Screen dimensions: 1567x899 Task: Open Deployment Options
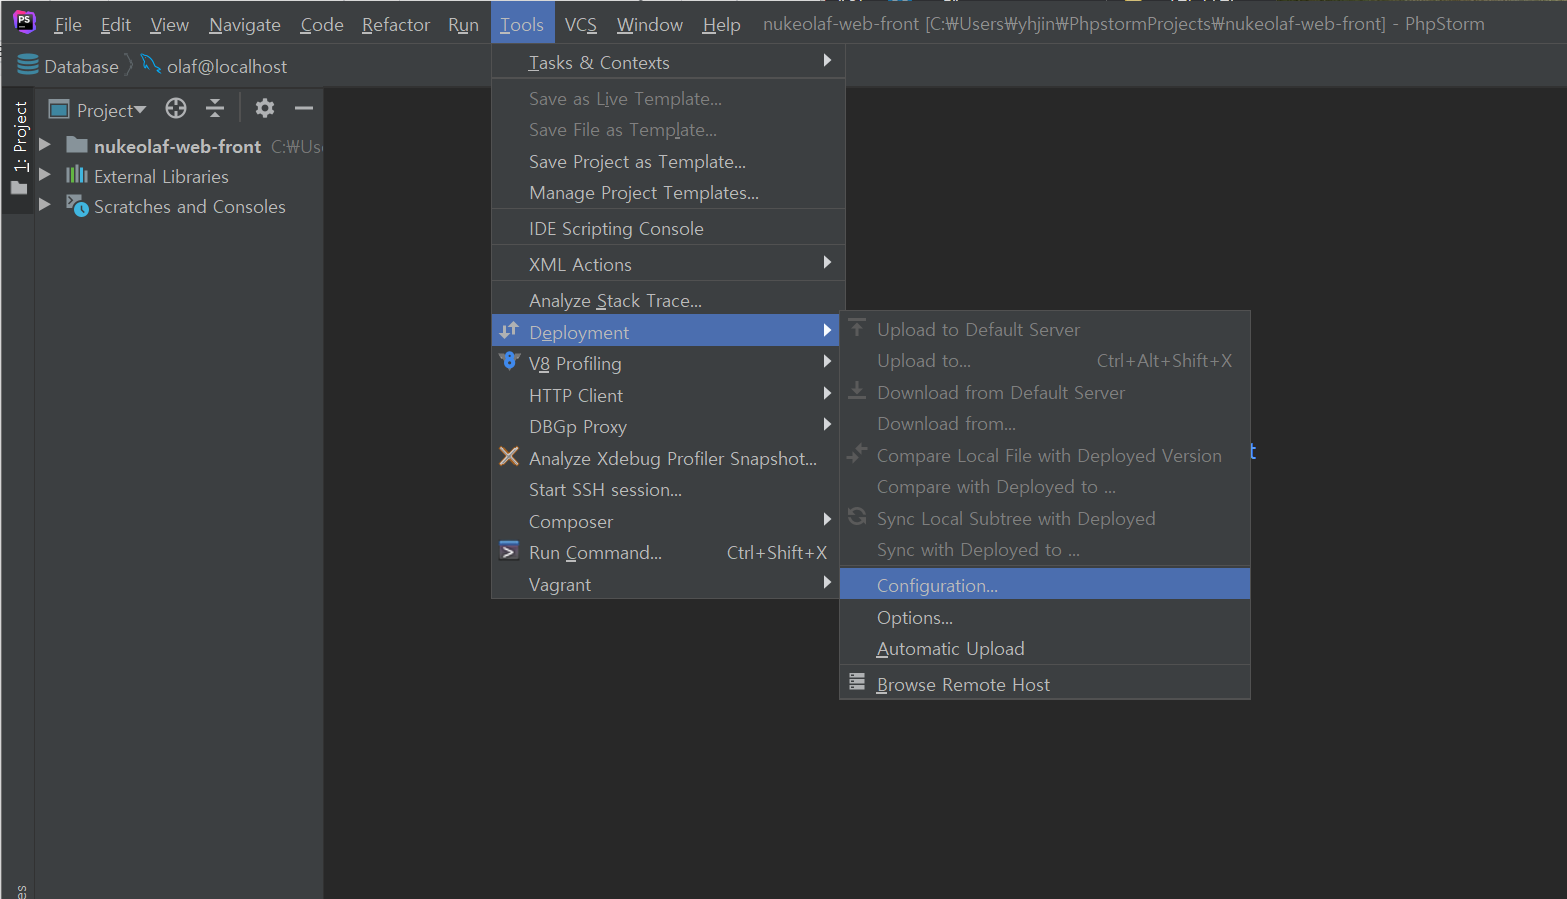tap(1045, 617)
